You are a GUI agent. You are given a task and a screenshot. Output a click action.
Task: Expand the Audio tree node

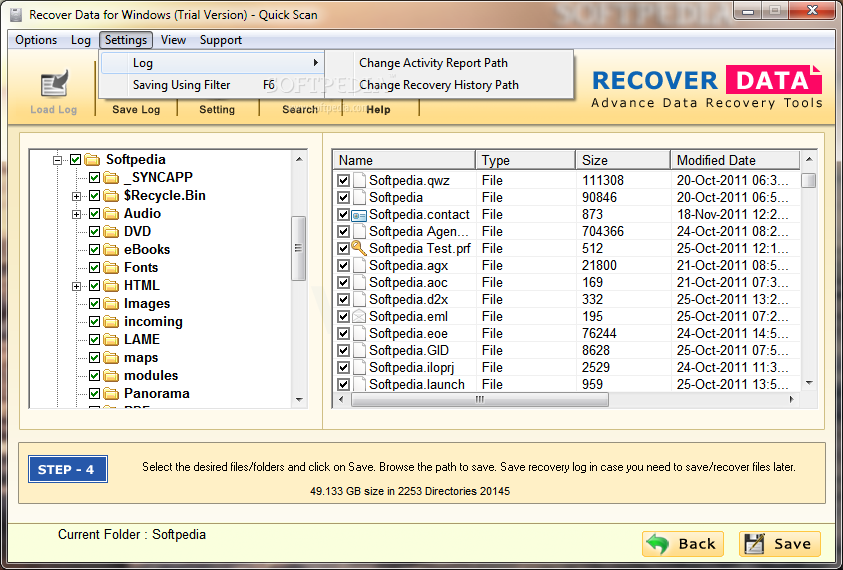[76, 214]
